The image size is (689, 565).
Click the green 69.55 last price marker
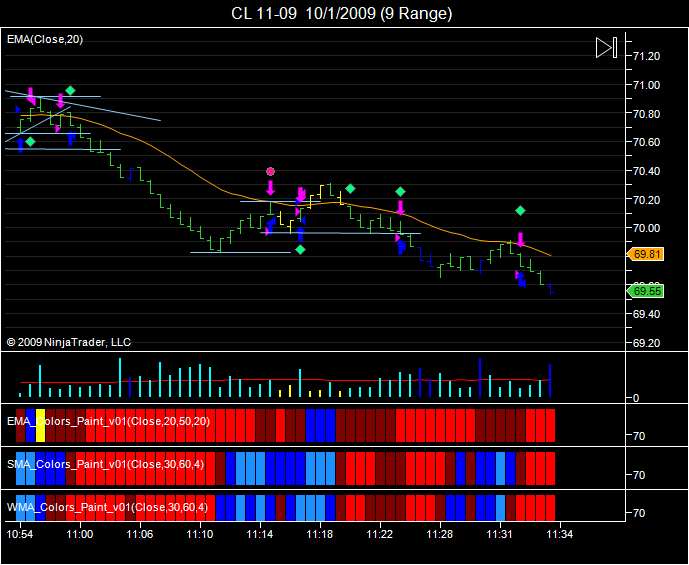coord(646,291)
